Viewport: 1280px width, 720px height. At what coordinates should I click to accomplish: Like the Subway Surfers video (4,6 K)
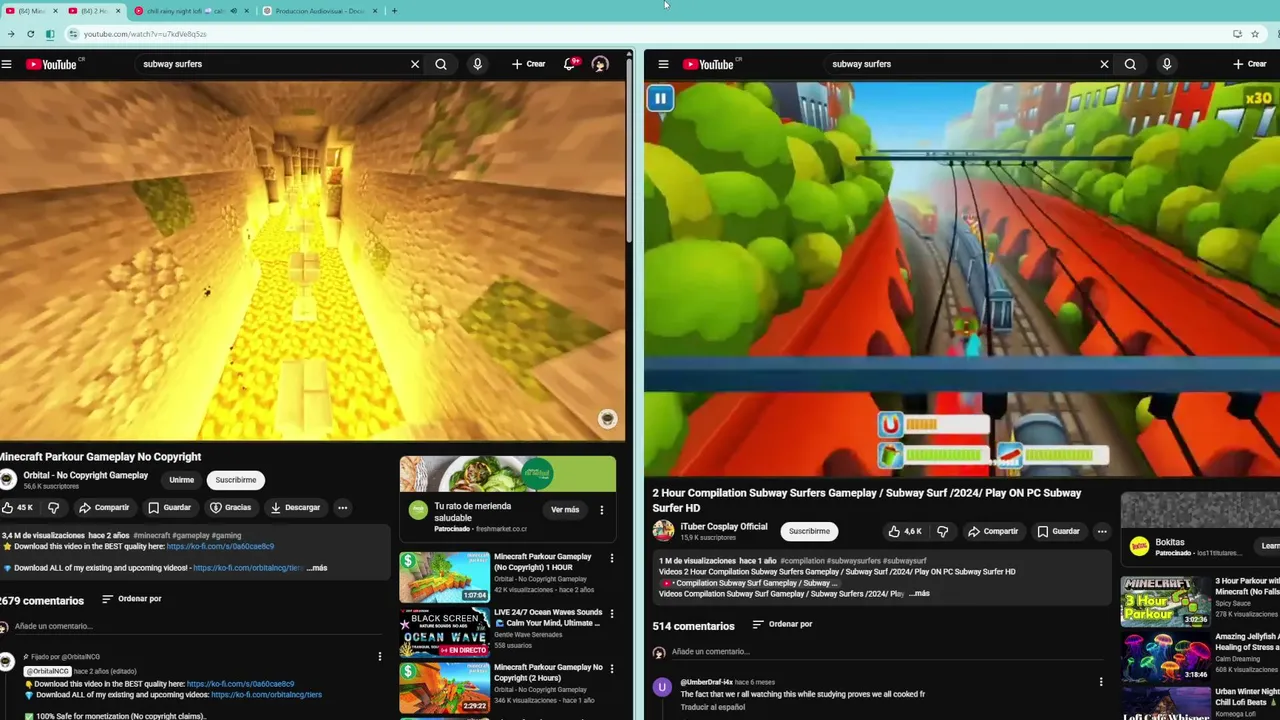click(904, 531)
